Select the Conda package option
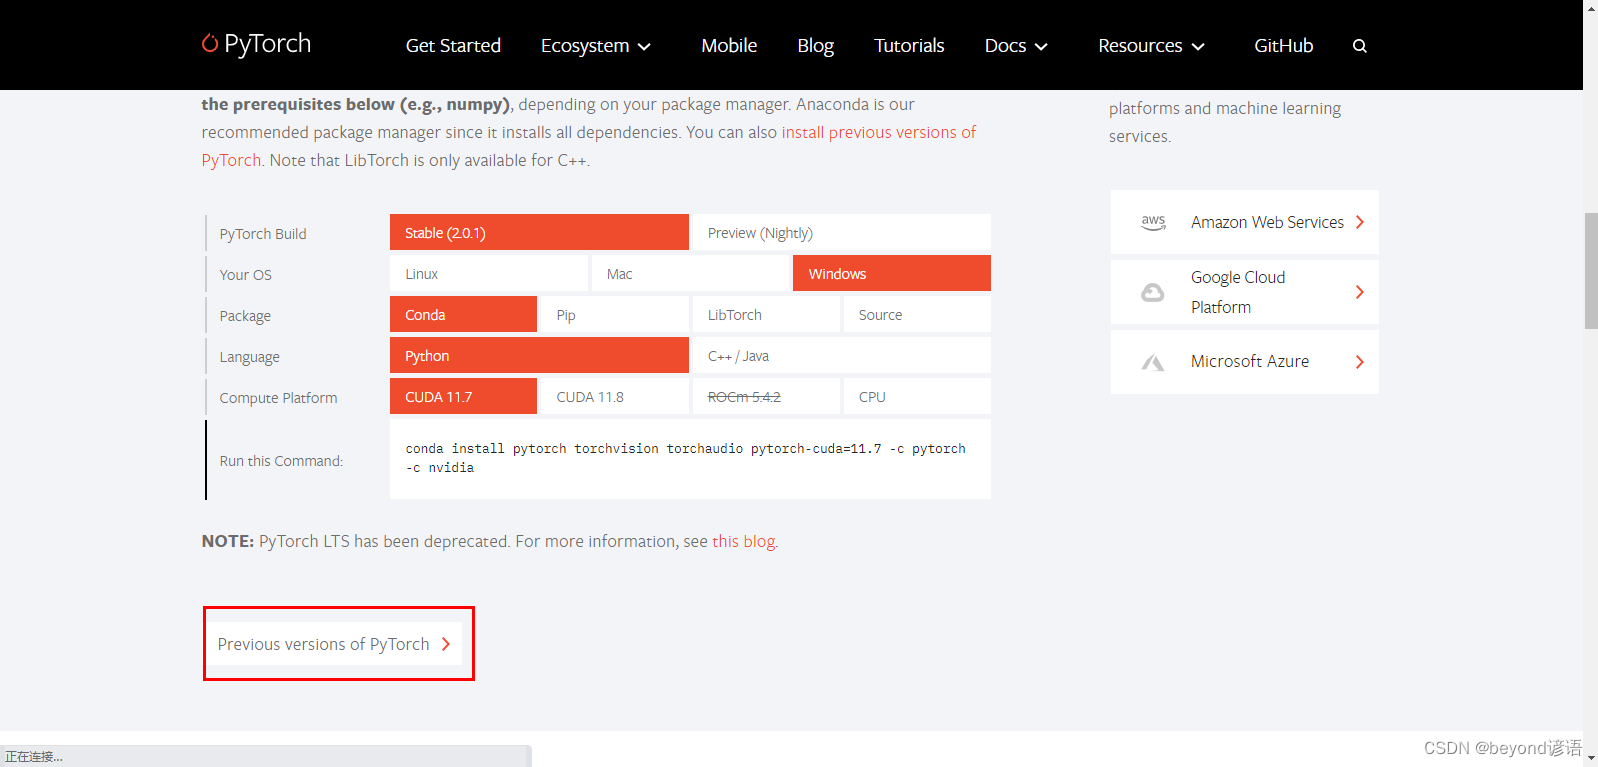 click(x=463, y=314)
